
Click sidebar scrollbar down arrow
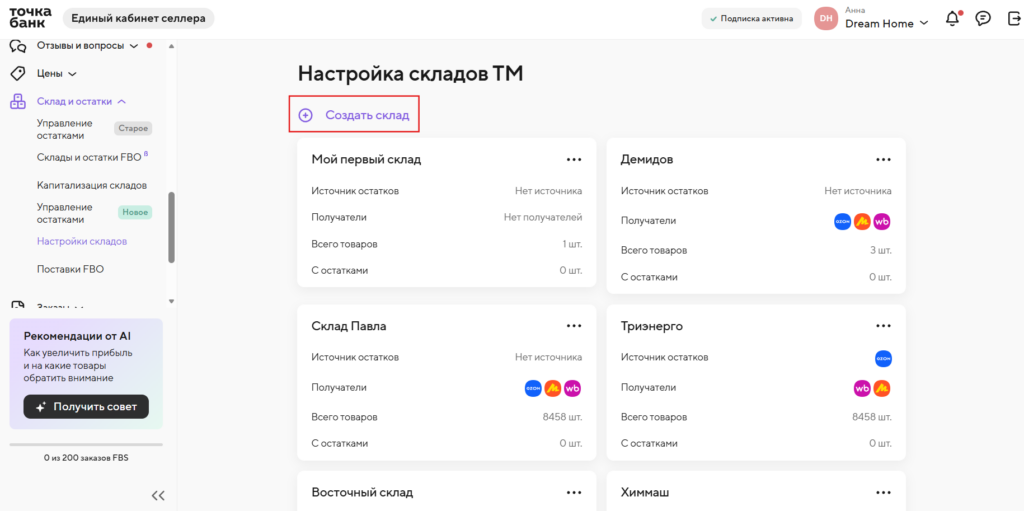coord(171,301)
